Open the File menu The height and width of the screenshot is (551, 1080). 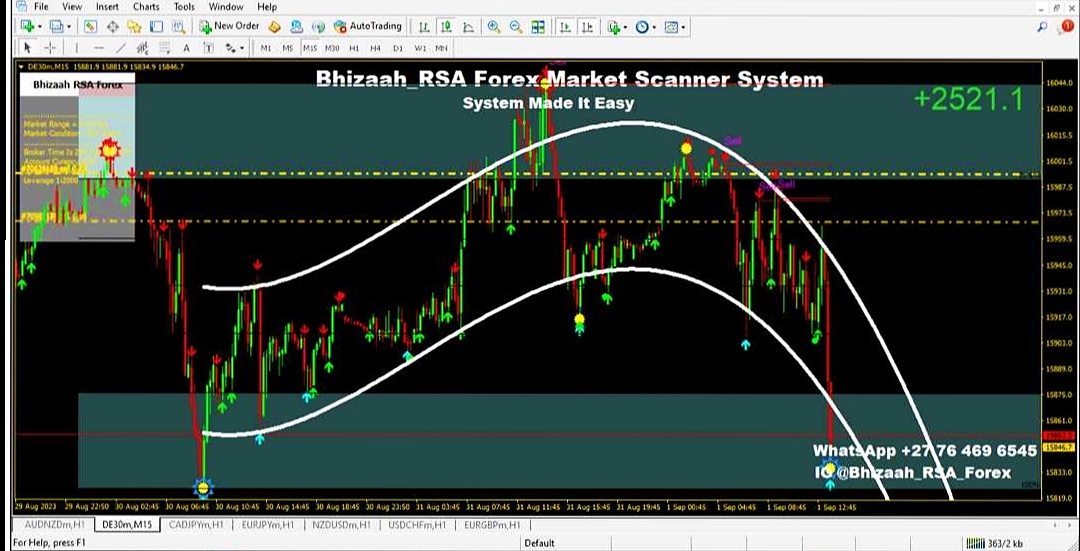[x=41, y=7]
